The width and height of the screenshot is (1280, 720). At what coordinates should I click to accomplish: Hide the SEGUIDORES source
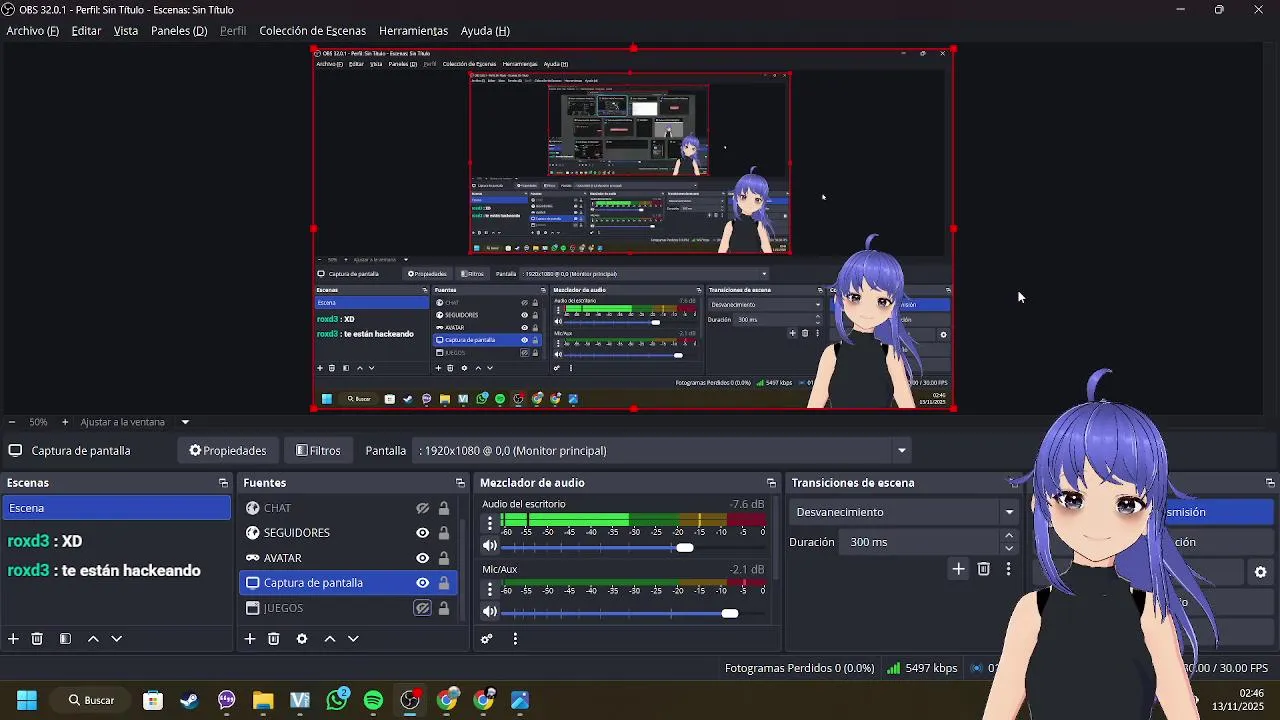tap(423, 533)
